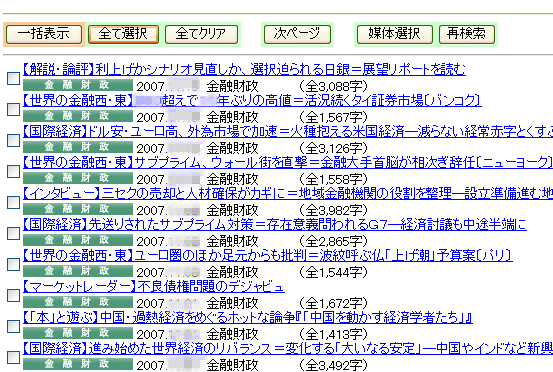553x372 pixels.
Task: Open 【マーケットレーダー】不良債権問題のデジャビュ link
Action: coord(154,287)
